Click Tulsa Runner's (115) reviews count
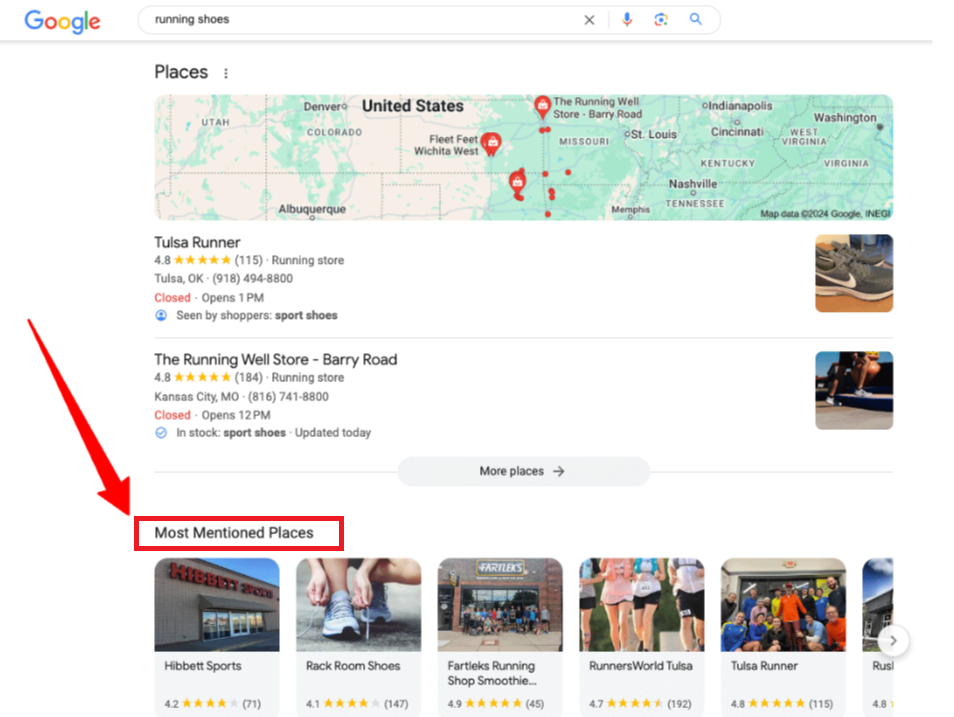This screenshot has height=717, width=954. click(248, 261)
